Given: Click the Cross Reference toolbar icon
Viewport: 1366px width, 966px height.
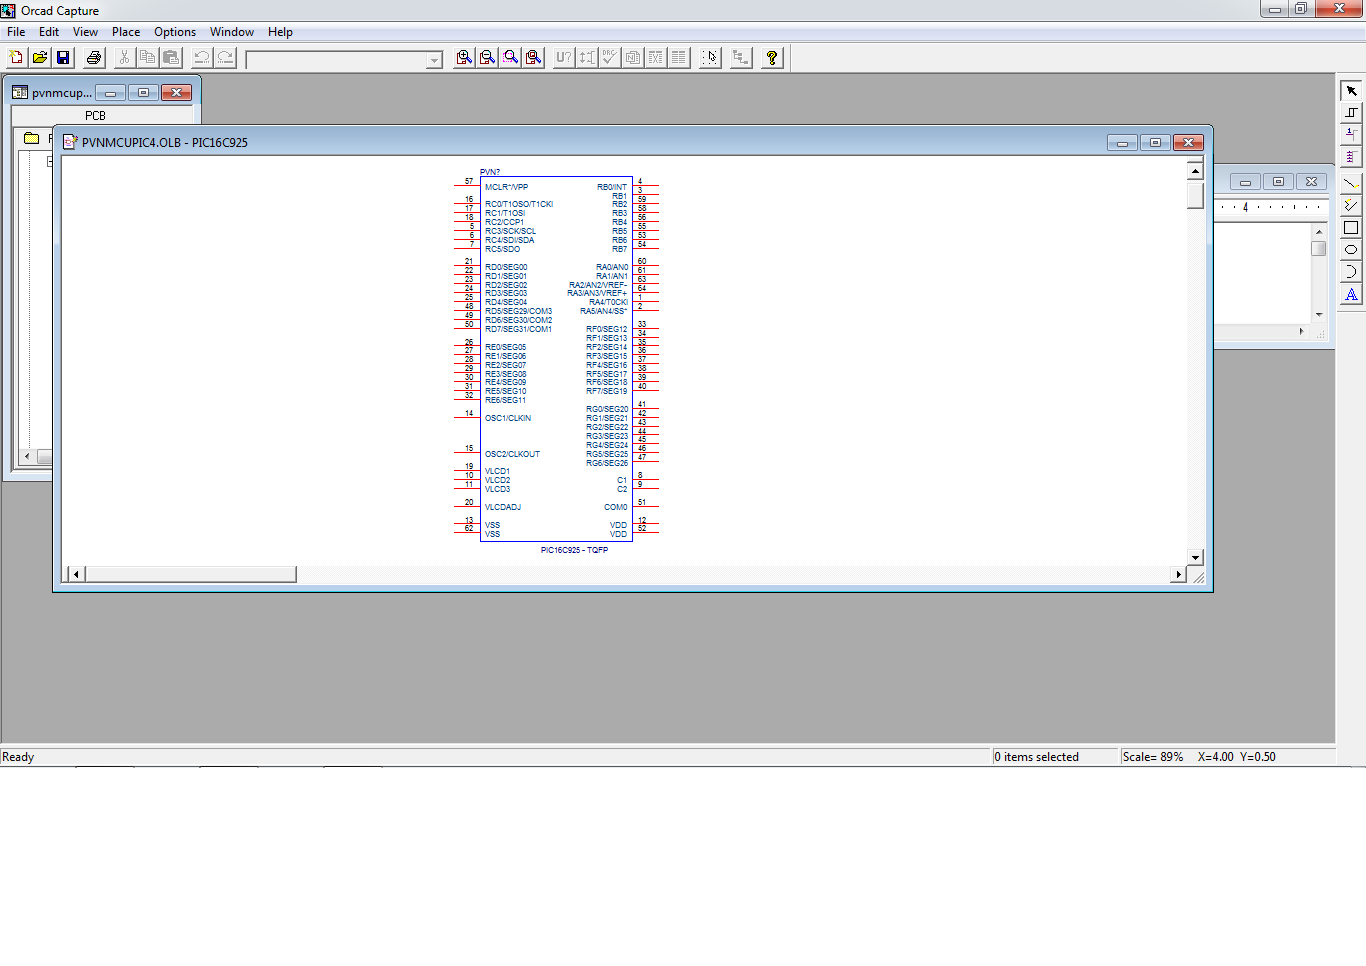Looking at the screenshot, I should [x=656, y=58].
